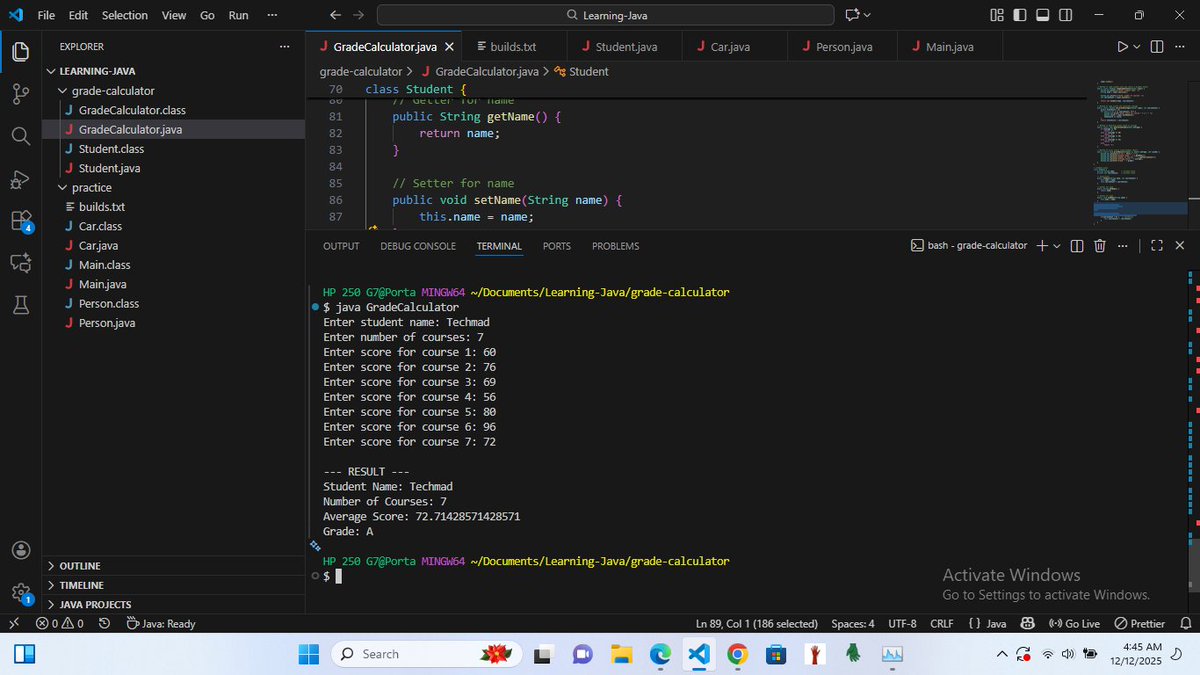Open the new terminal profile dropdown

pos(1057,246)
